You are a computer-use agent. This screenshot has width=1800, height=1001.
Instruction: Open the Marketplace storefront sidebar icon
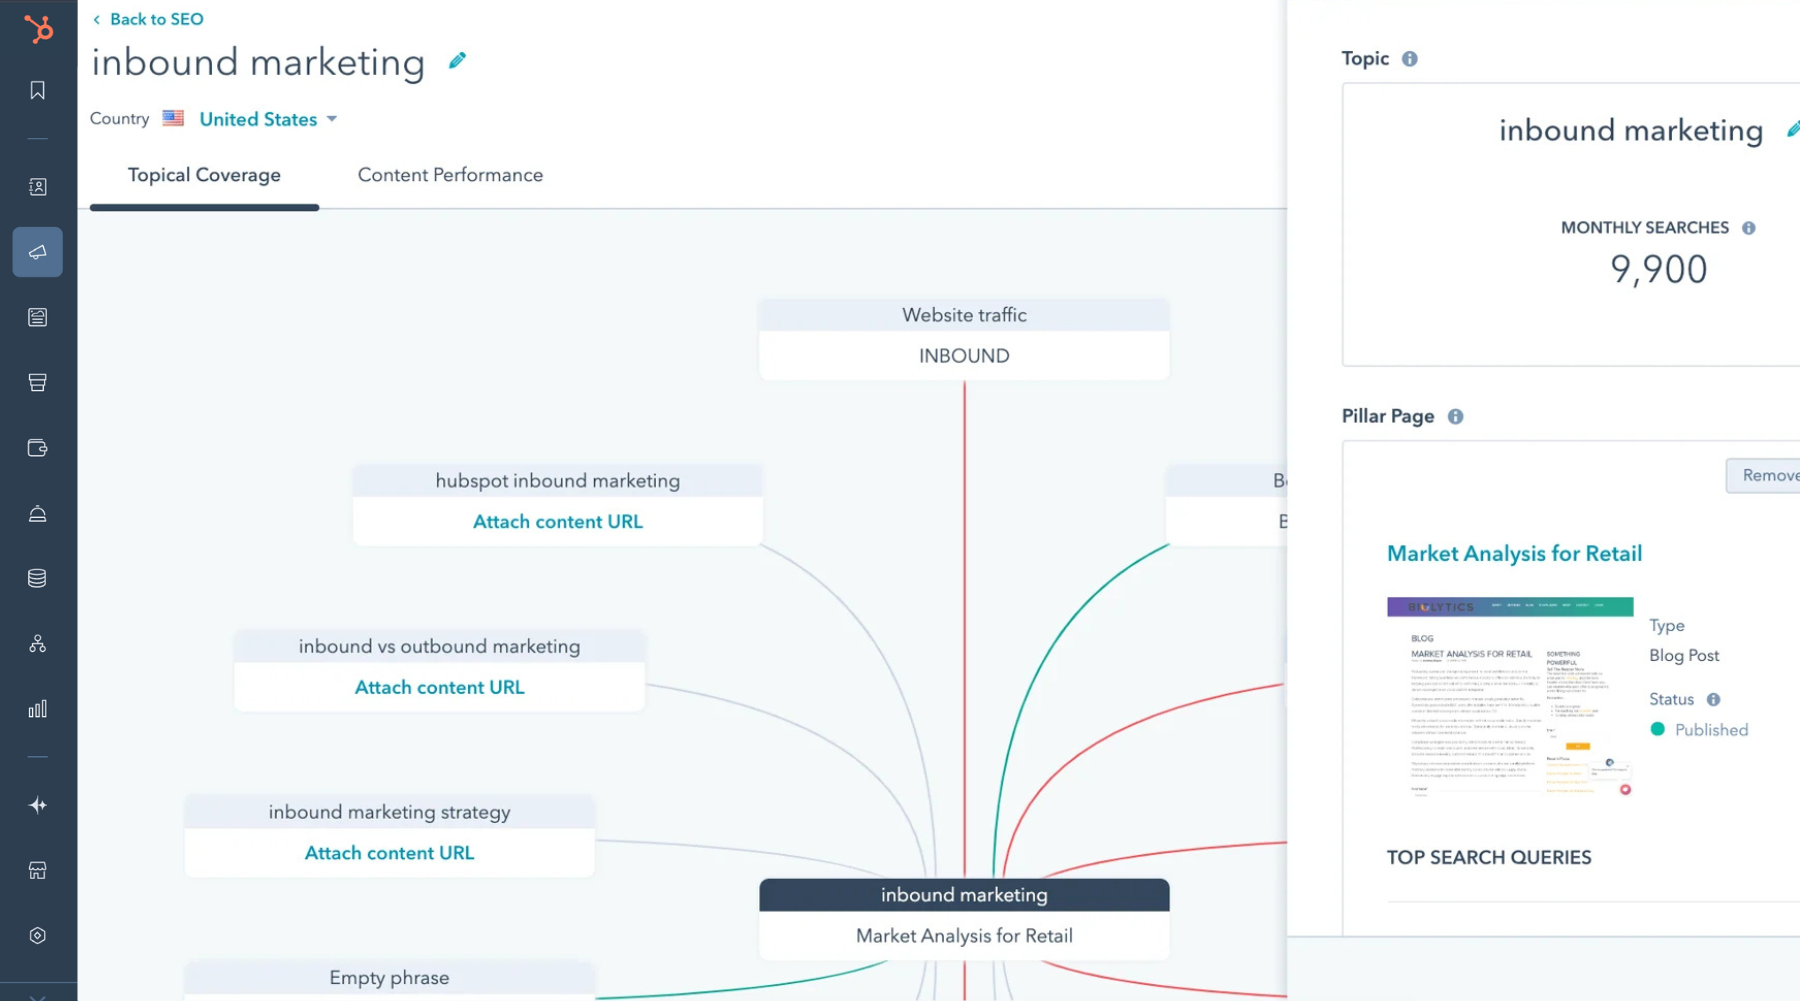pos(38,870)
